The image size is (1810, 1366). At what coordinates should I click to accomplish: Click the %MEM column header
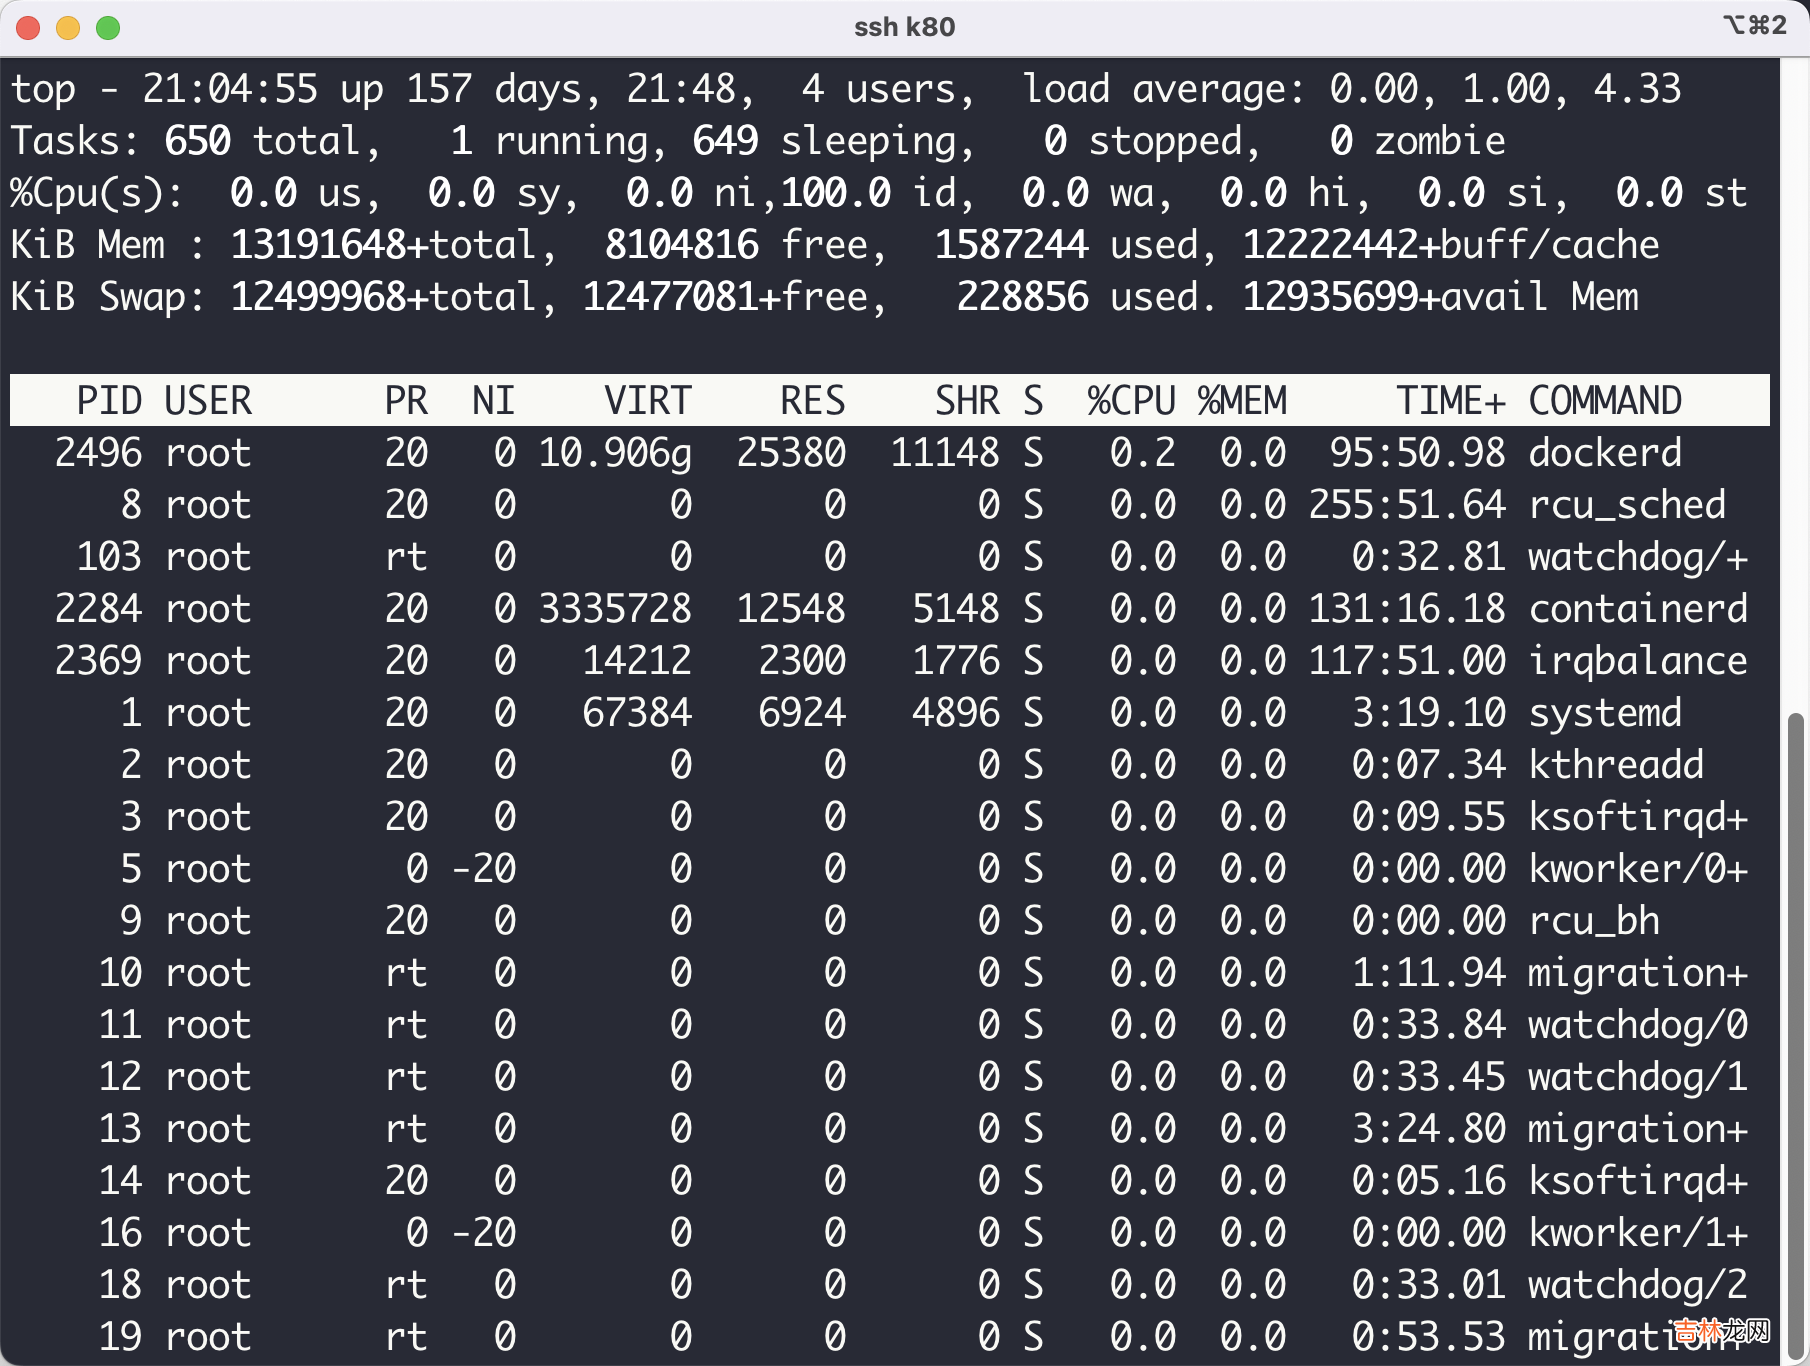[x=1242, y=401]
